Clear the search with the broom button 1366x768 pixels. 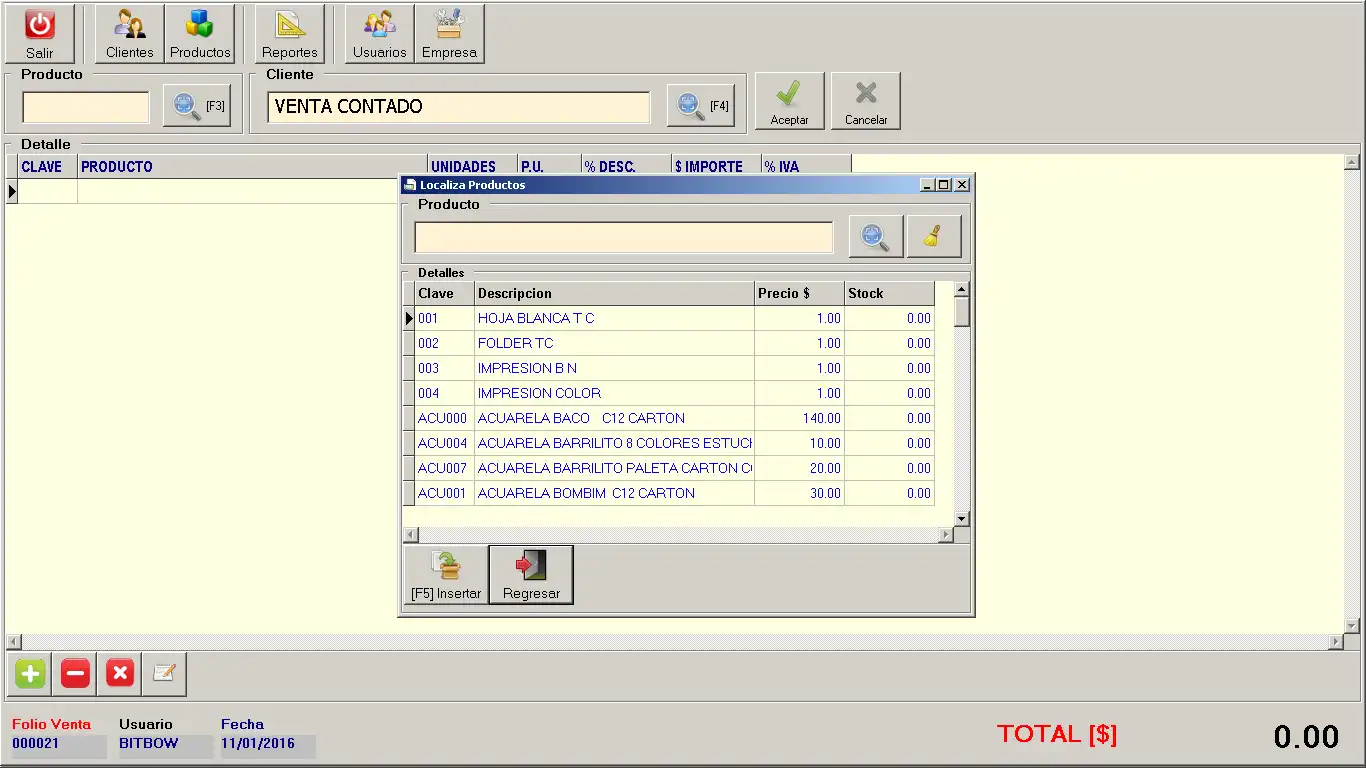click(934, 237)
